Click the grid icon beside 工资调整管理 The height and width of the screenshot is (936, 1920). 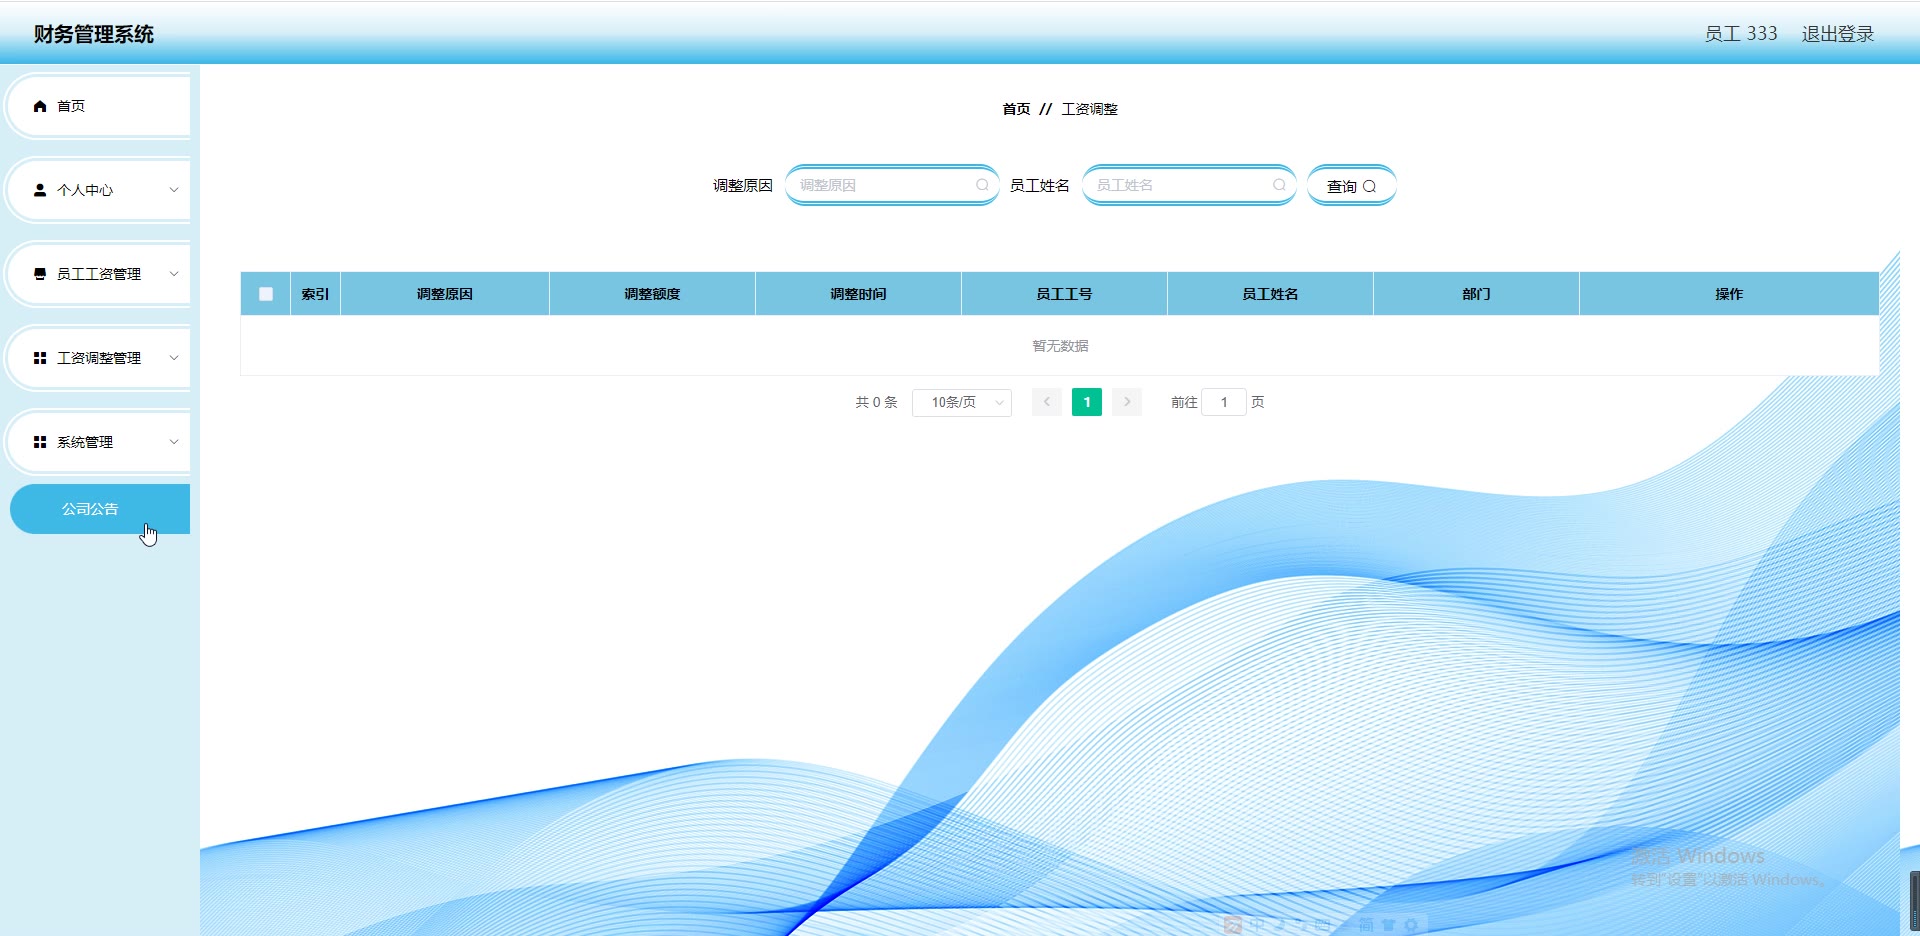40,358
